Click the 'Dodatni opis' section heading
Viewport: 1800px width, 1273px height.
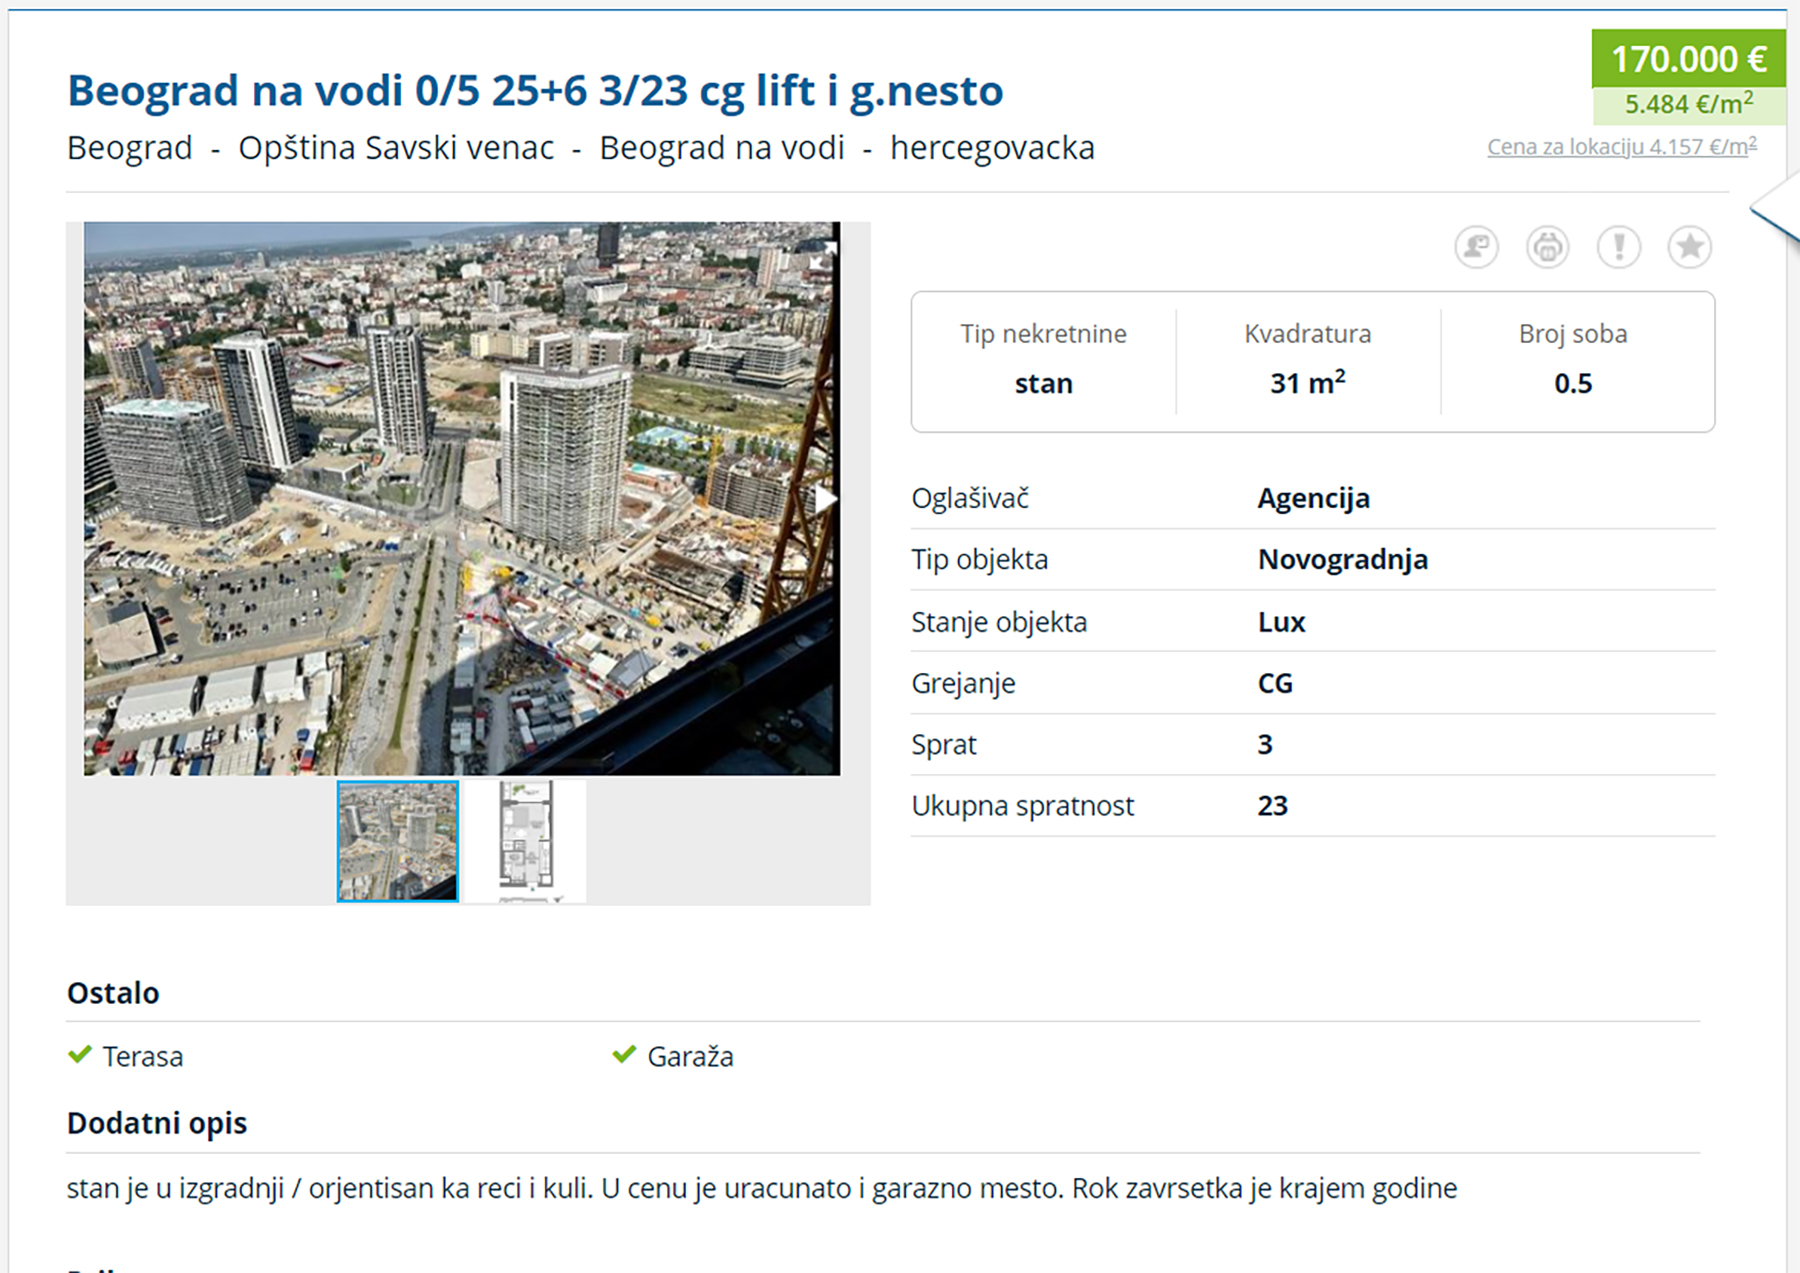point(157,1123)
